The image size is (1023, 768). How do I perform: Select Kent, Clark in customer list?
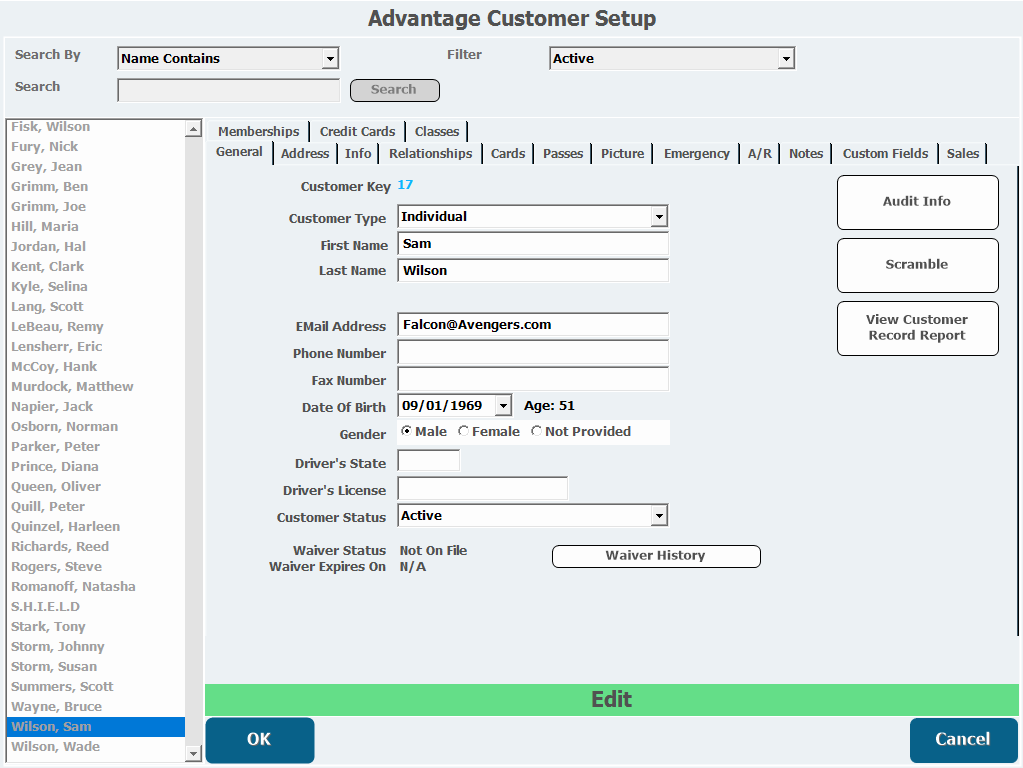95,267
